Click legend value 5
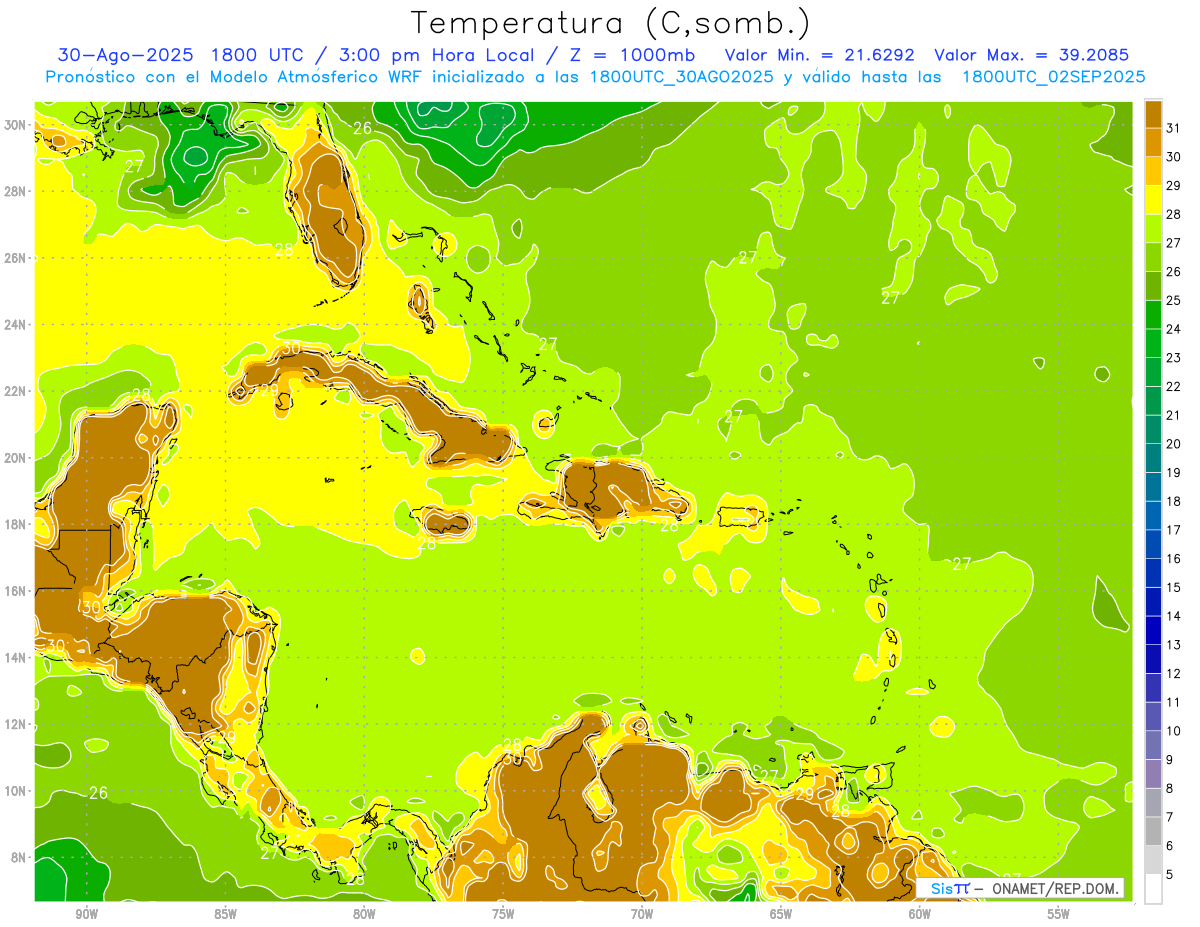1200x927 pixels. coord(1170,874)
